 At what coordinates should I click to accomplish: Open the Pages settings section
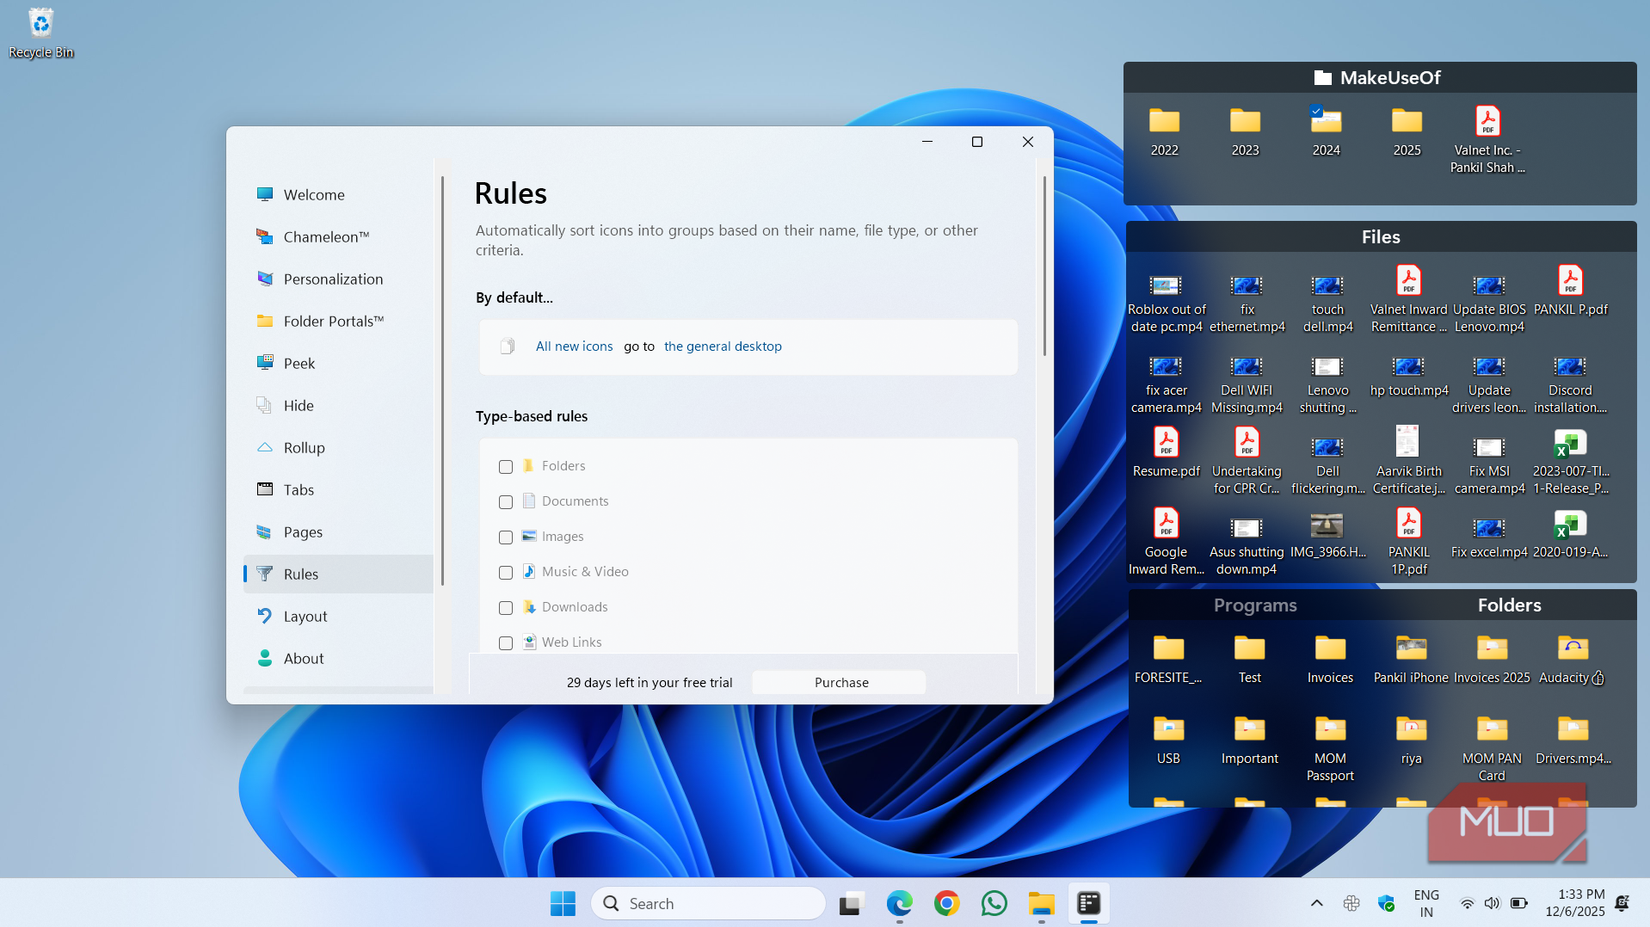point(302,531)
